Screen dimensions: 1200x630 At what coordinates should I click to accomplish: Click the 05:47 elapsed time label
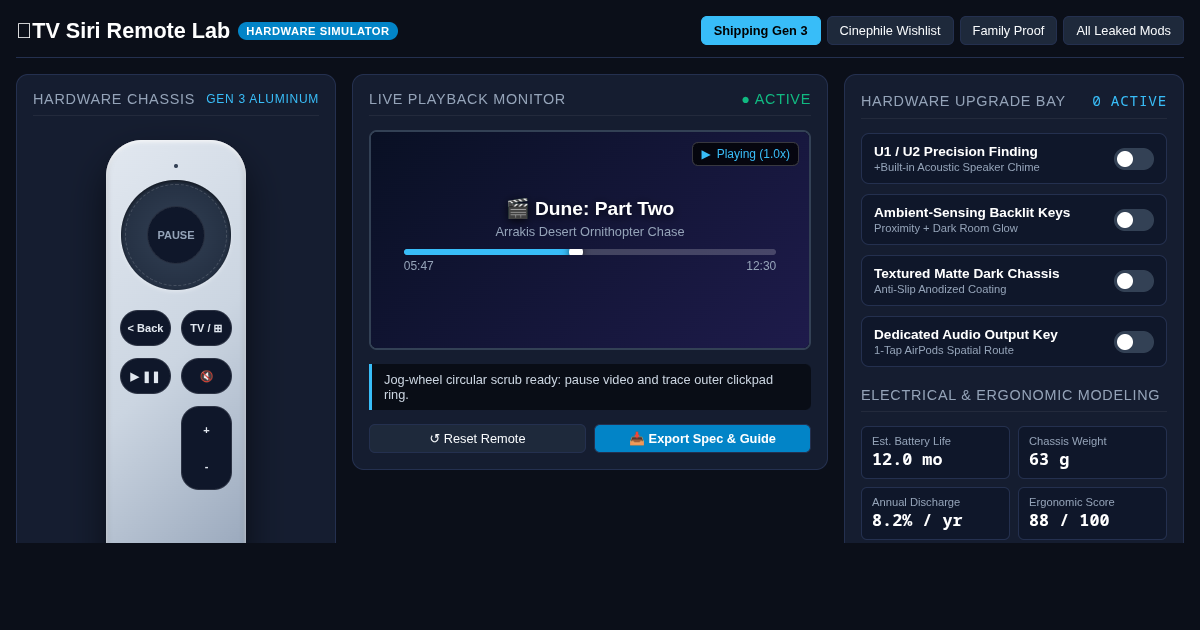point(419,266)
